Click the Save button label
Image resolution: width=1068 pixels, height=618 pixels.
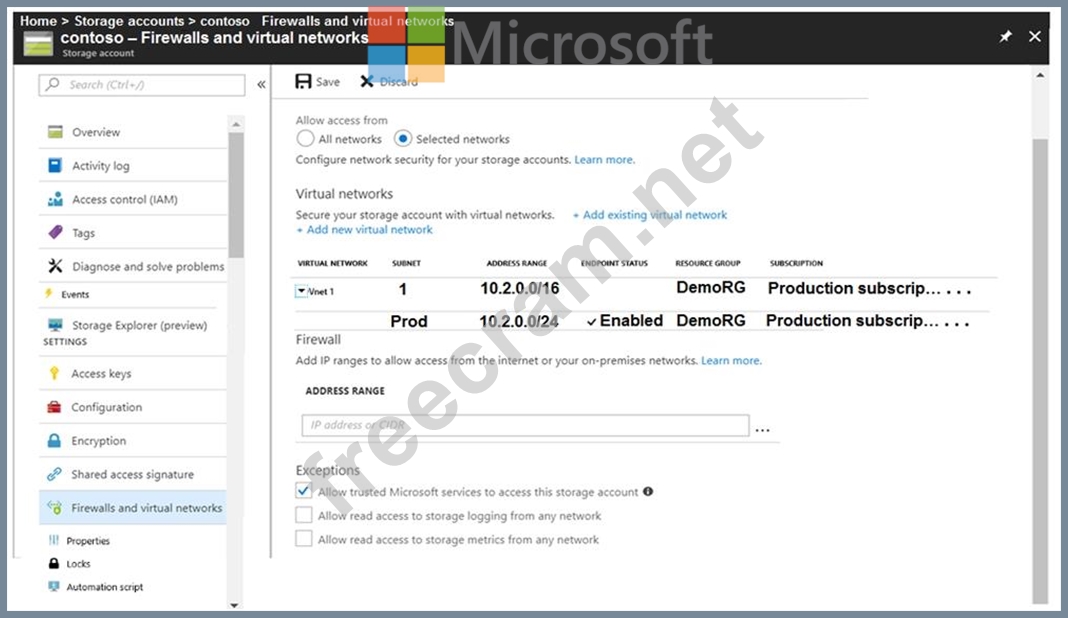[328, 82]
